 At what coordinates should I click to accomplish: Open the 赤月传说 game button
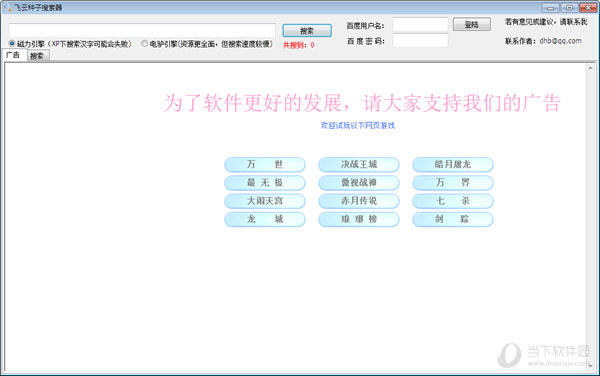point(359,201)
